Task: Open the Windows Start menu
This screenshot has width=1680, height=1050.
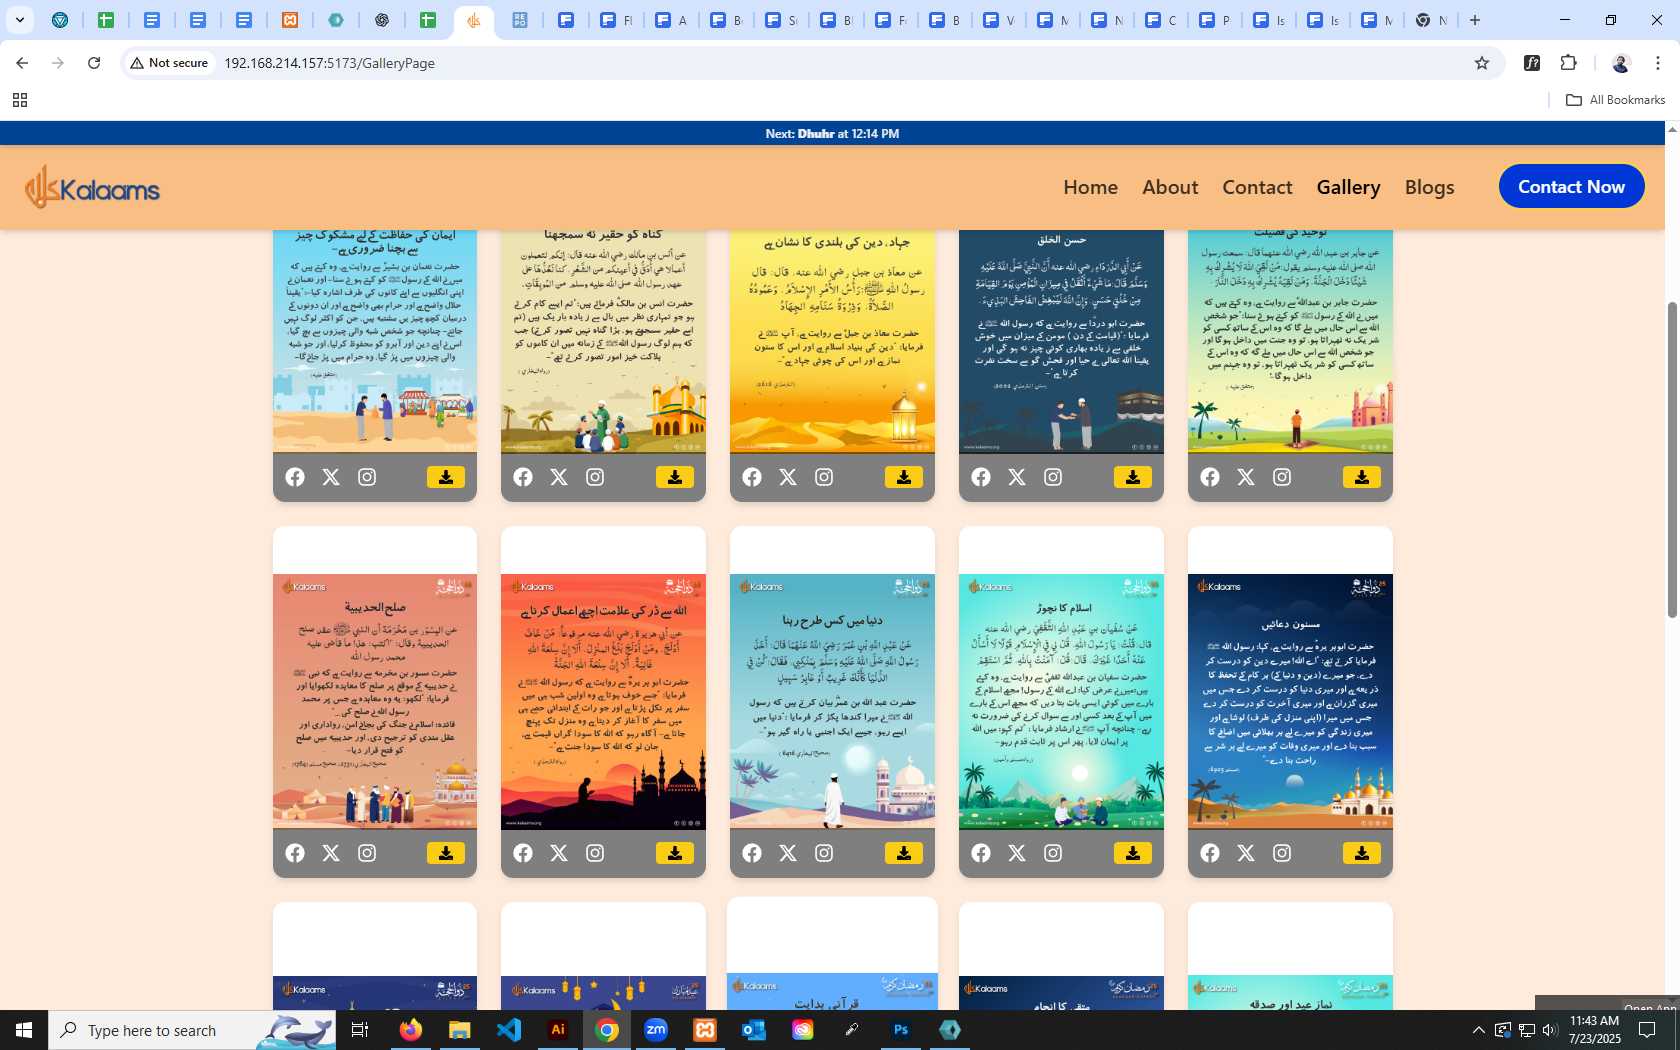Action: pyautogui.click(x=24, y=1030)
